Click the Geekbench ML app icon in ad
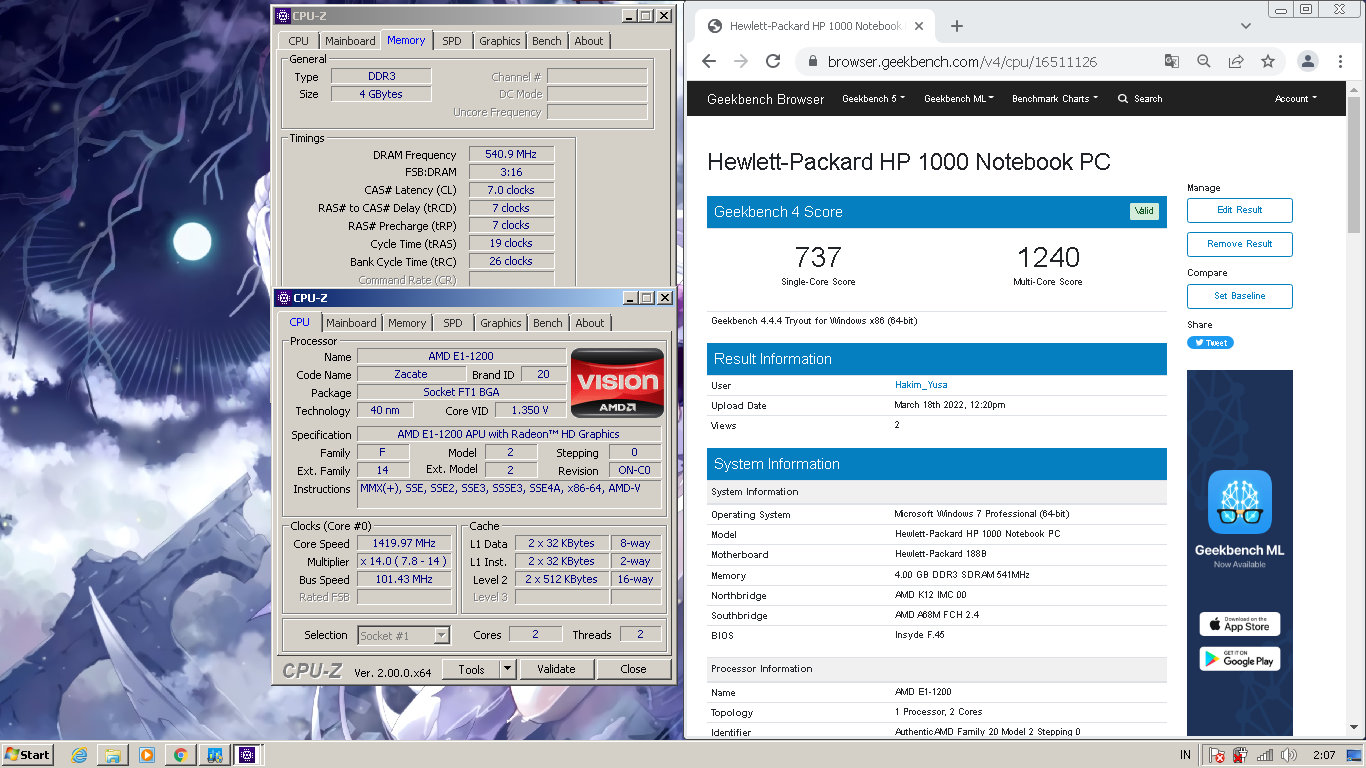 click(x=1239, y=502)
